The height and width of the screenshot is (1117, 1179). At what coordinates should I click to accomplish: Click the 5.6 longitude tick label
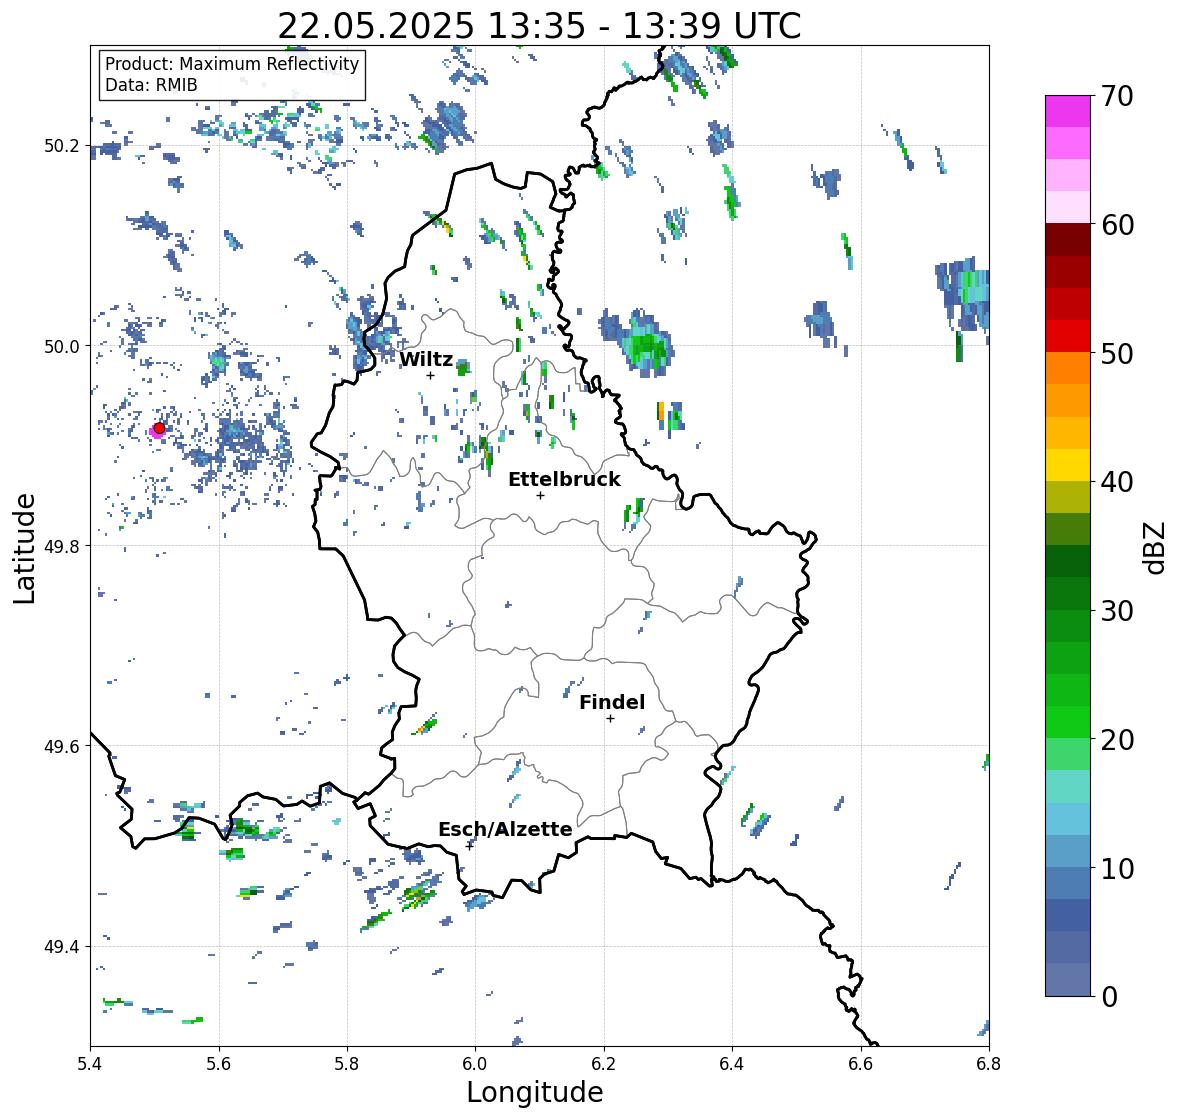[x=219, y=1063]
